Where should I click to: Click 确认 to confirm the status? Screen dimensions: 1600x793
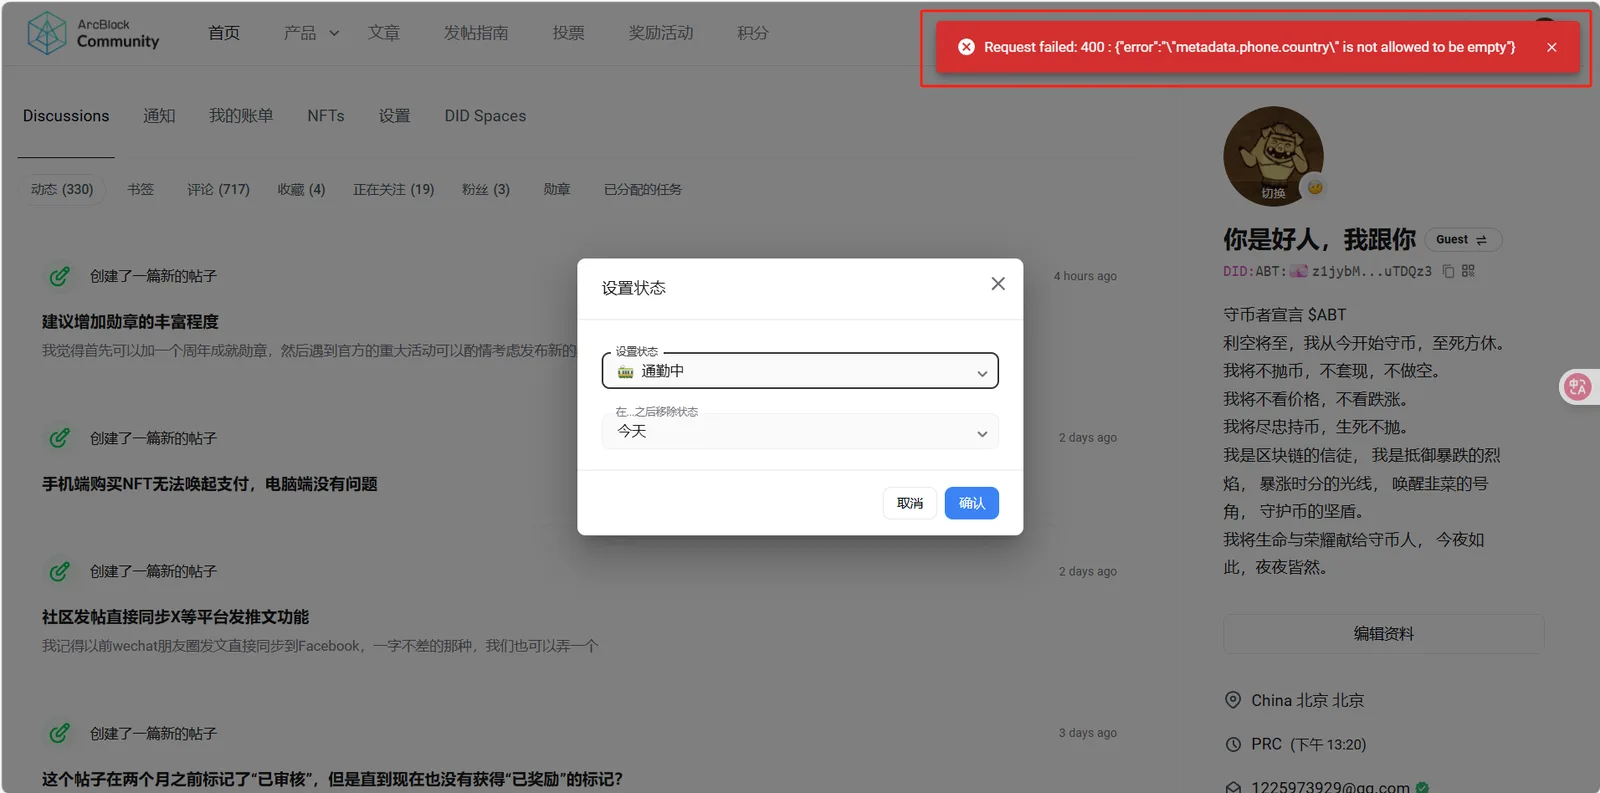(972, 503)
